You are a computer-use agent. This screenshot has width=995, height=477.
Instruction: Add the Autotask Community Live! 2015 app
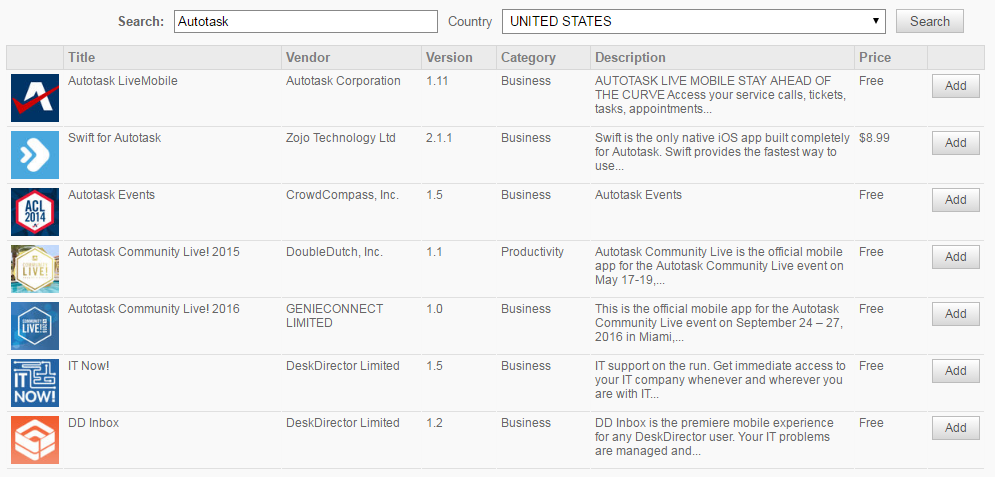click(x=955, y=257)
